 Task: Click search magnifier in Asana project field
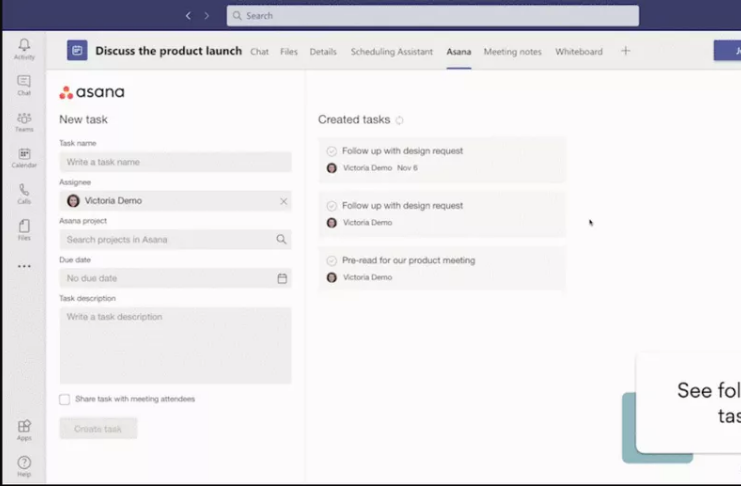(281, 239)
